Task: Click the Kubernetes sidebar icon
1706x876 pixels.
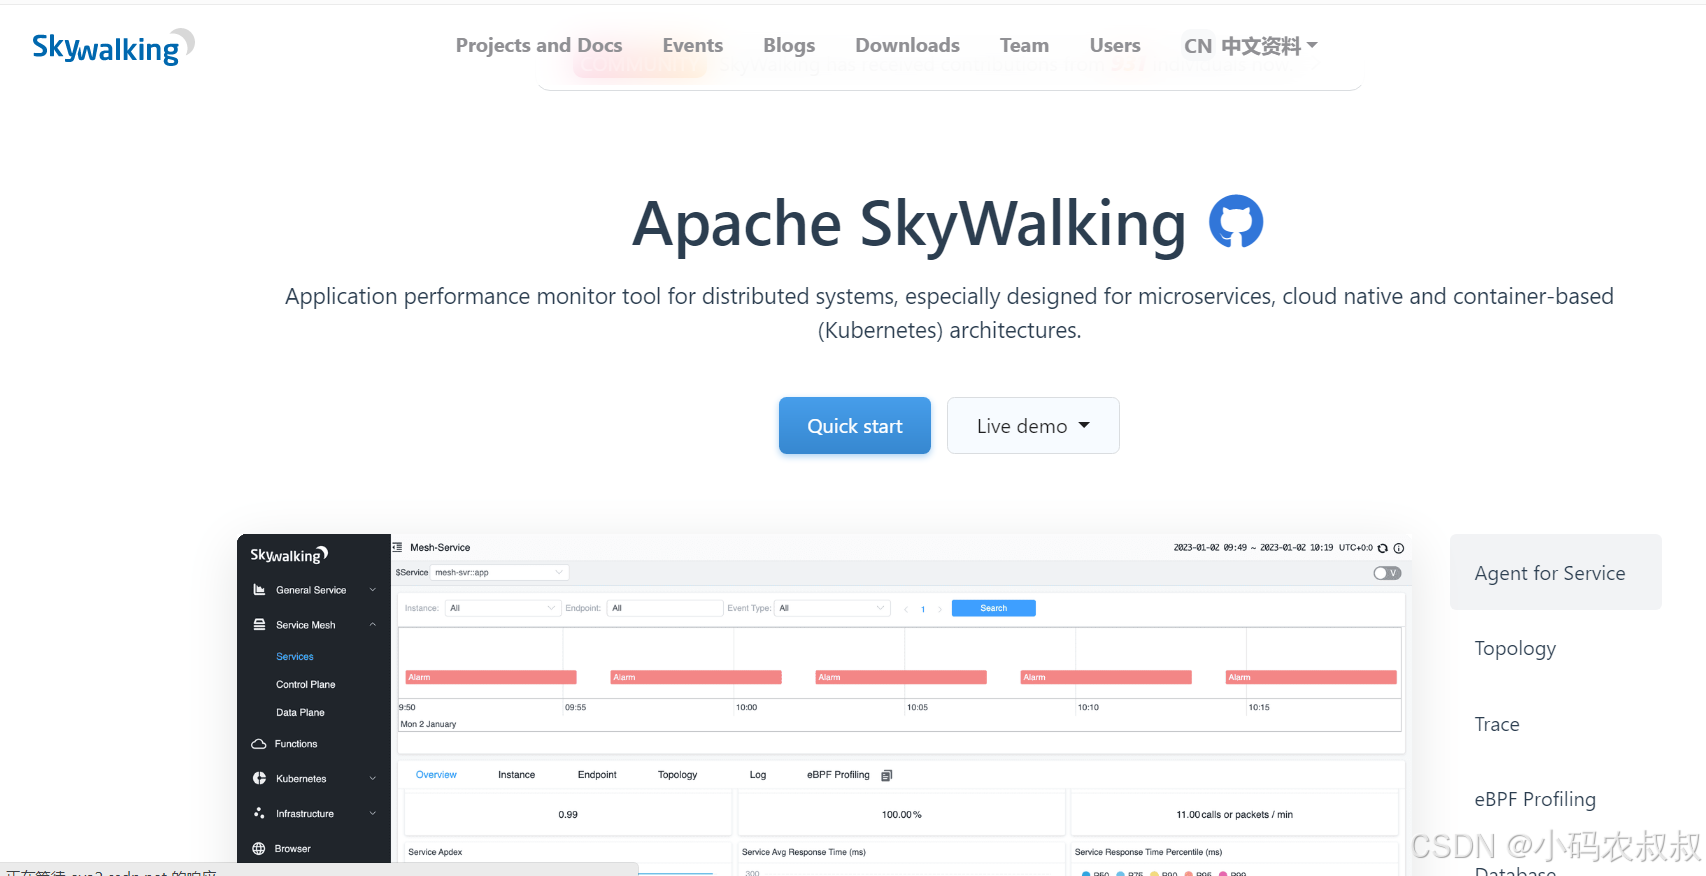Action: (259, 779)
